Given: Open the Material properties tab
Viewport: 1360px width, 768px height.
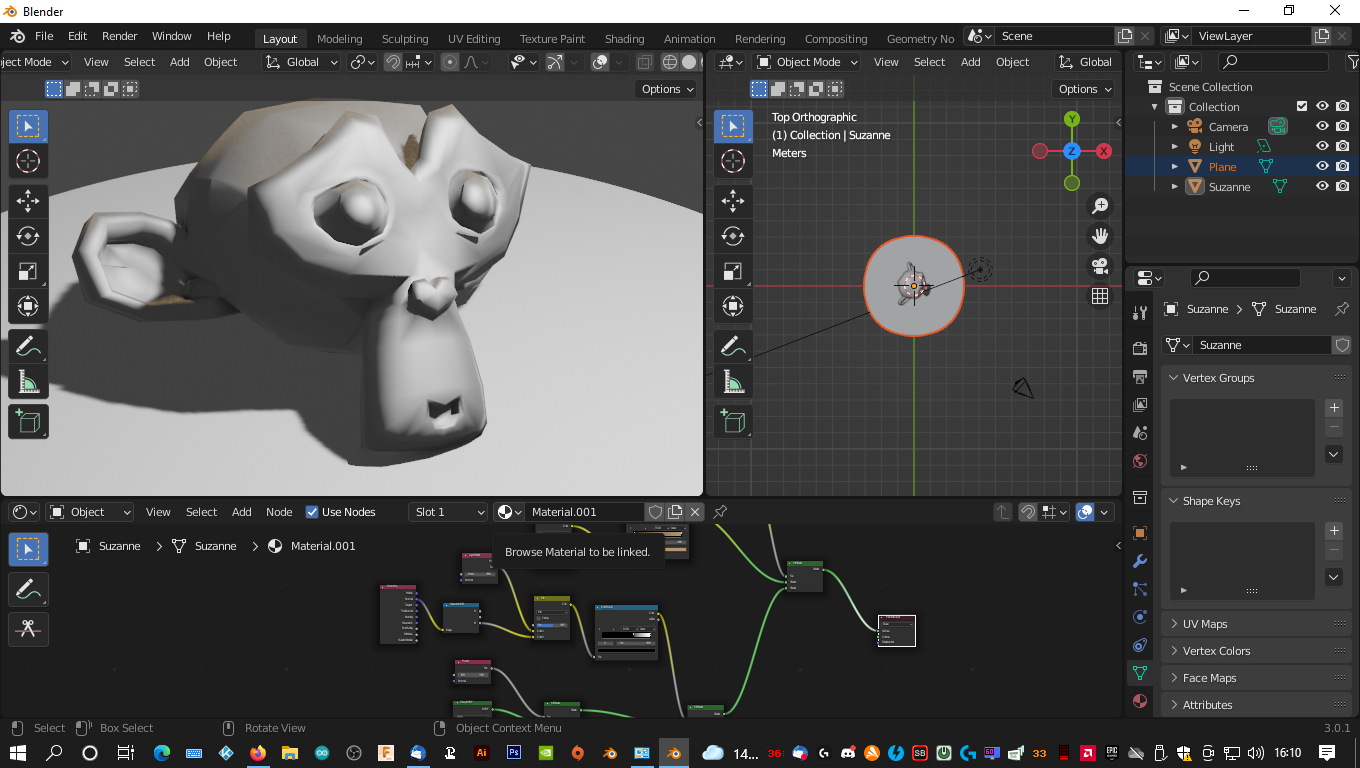Looking at the screenshot, I should point(1140,701).
